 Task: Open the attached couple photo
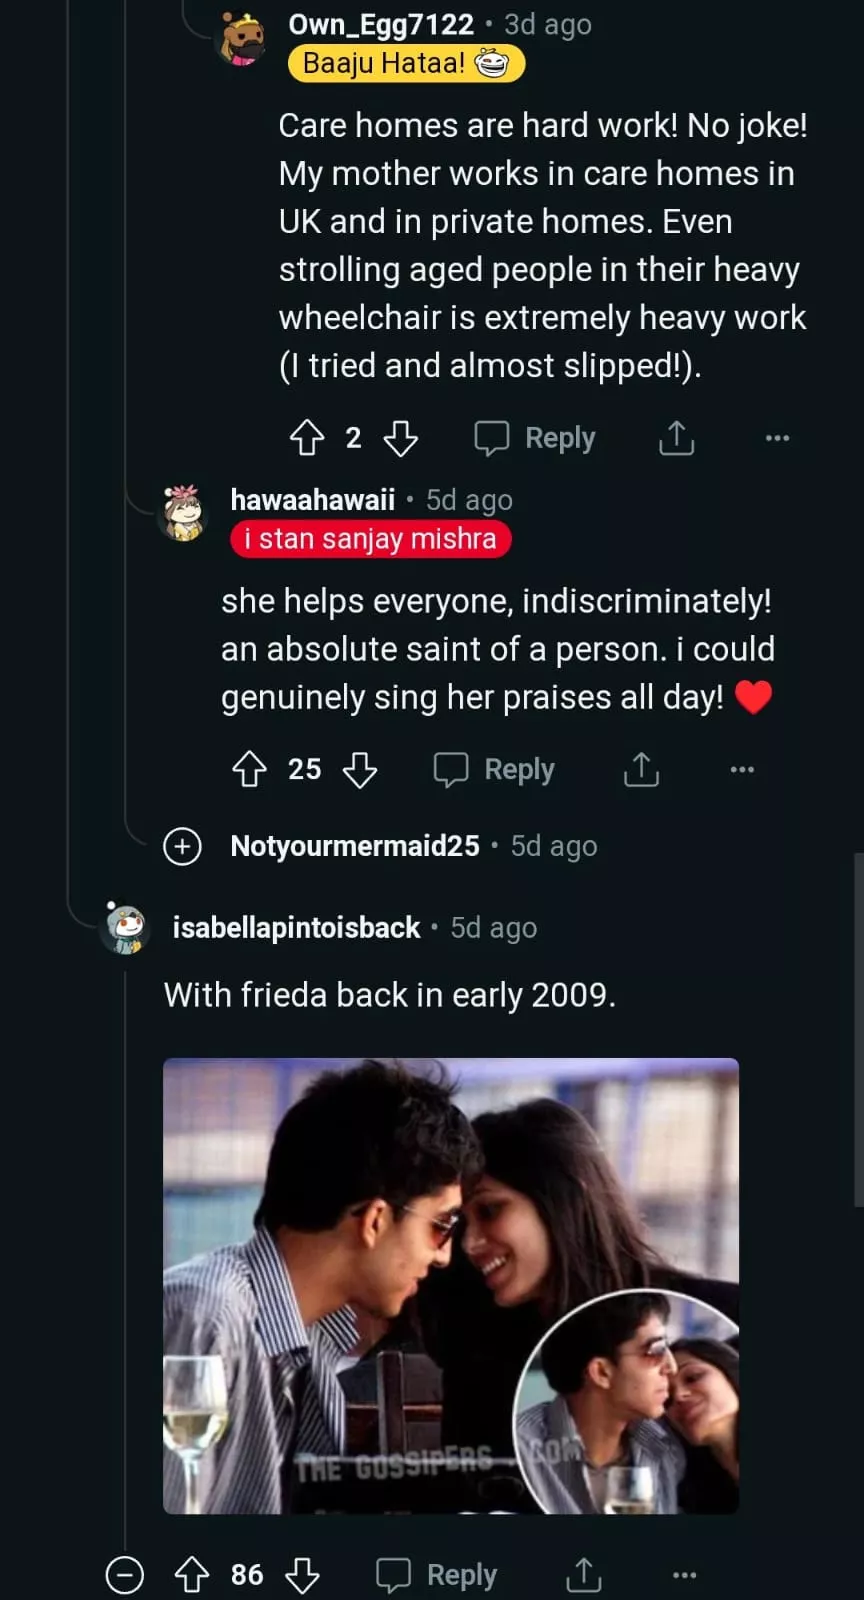pyautogui.click(x=451, y=1285)
